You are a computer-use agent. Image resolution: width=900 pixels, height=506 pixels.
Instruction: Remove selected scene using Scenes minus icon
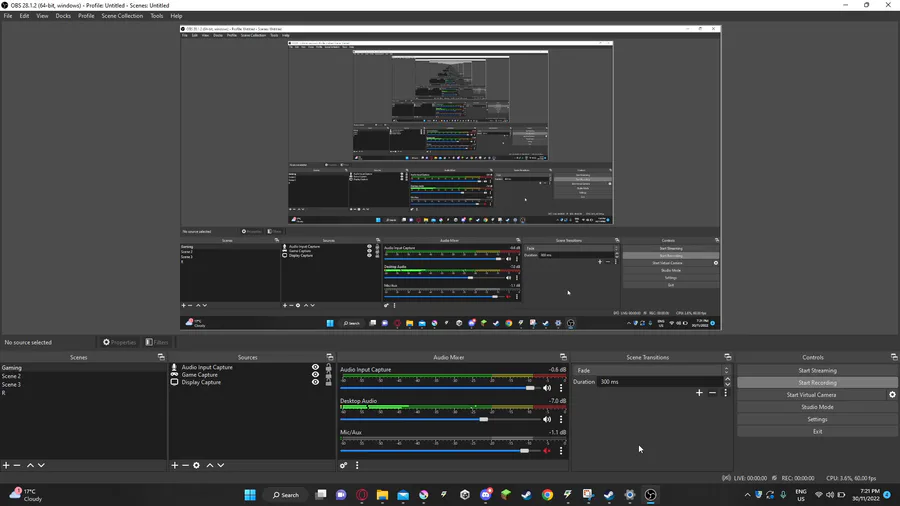point(17,465)
